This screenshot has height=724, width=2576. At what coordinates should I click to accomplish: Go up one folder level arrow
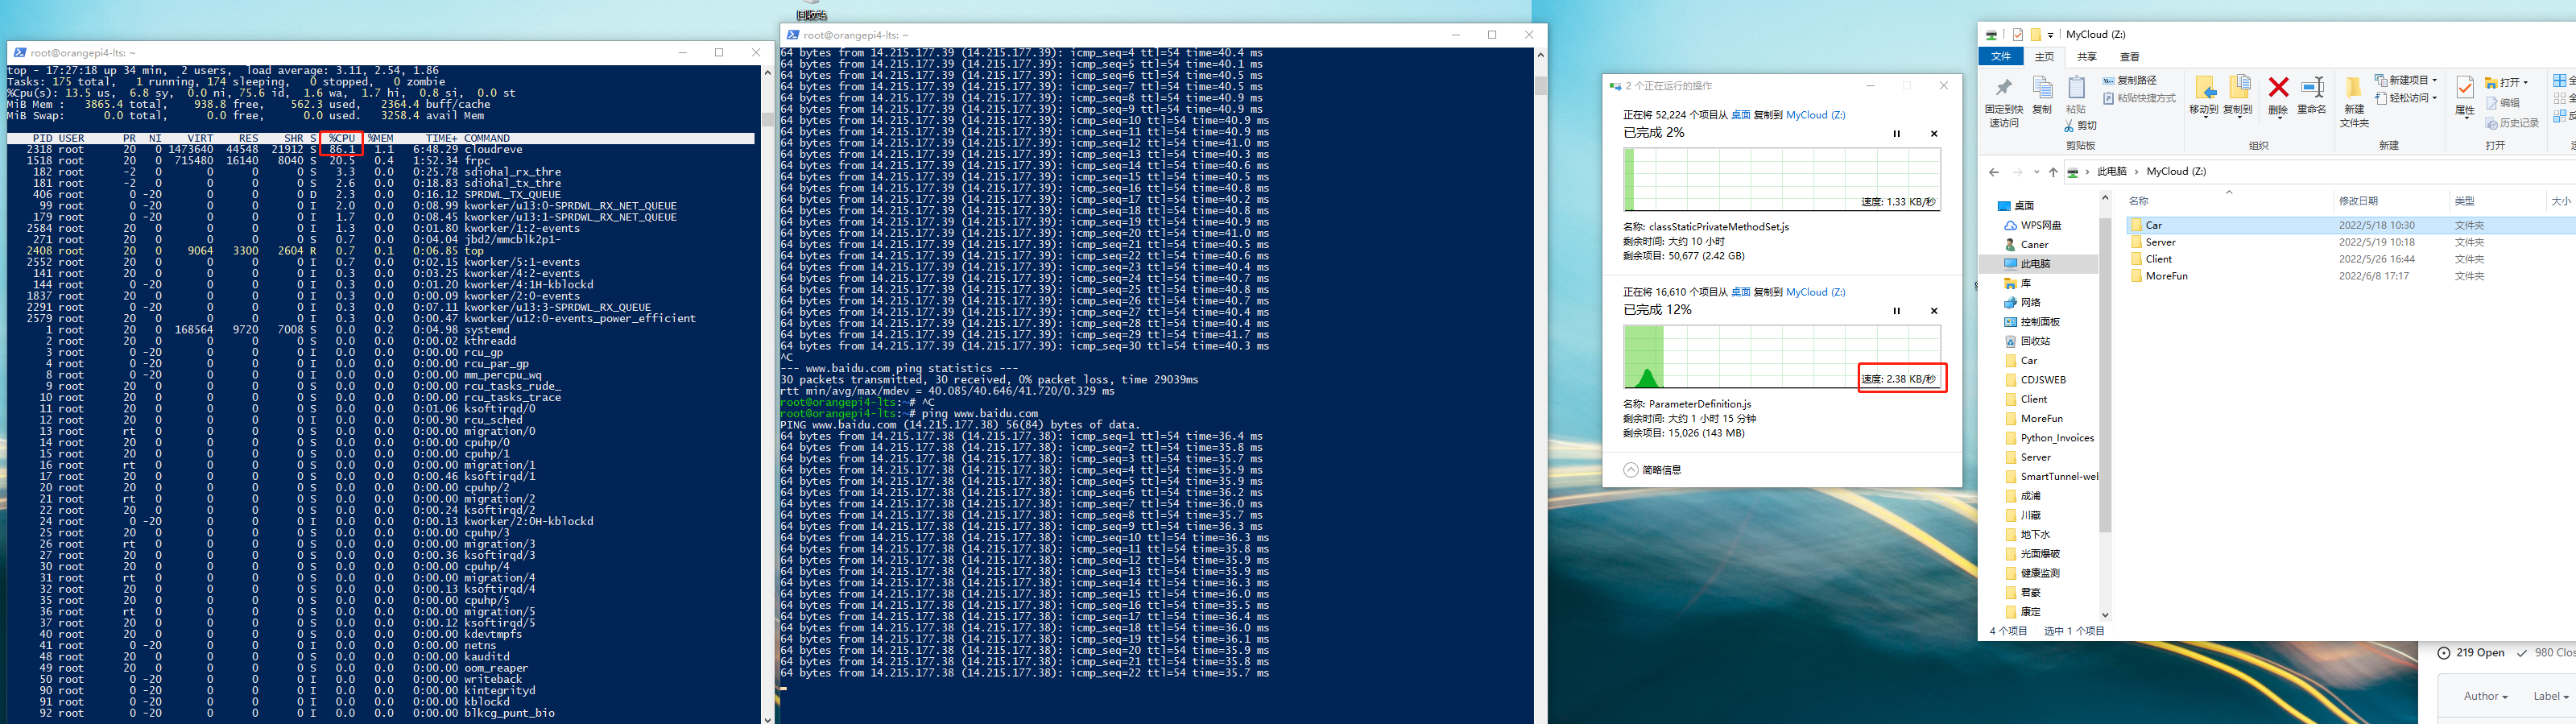(2053, 172)
